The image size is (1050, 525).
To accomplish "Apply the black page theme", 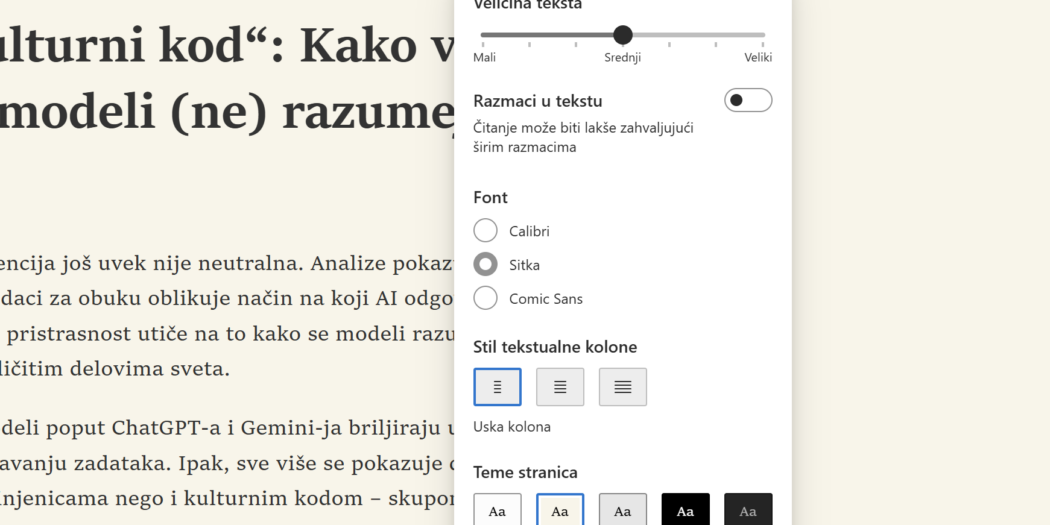I will click(x=685, y=510).
